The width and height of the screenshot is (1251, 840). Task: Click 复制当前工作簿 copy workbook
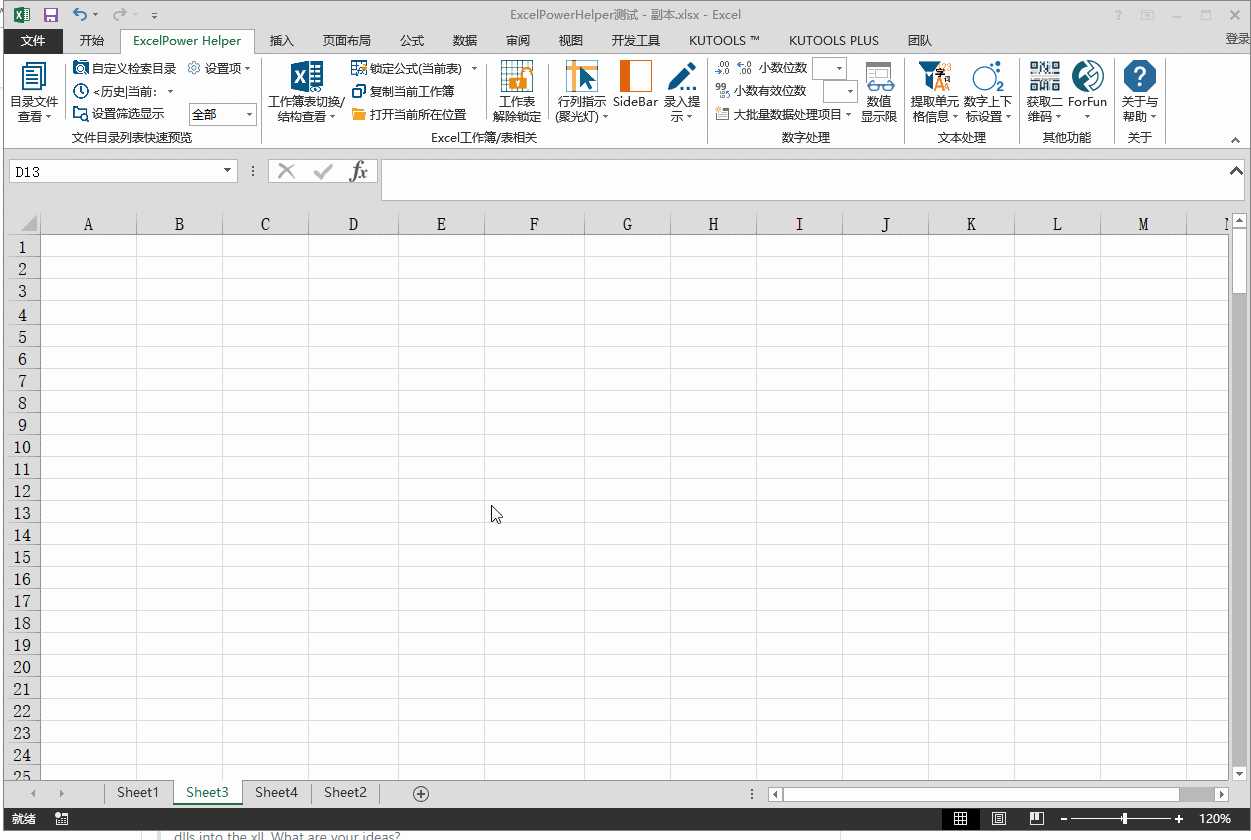pyautogui.click(x=402, y=91)
